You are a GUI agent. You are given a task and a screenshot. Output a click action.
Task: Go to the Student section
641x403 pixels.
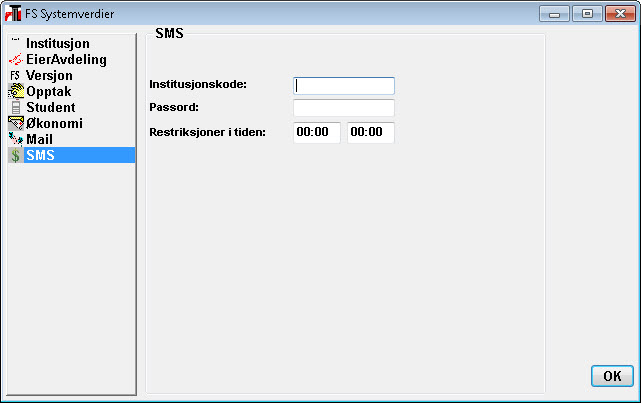[x=51, y=107]
